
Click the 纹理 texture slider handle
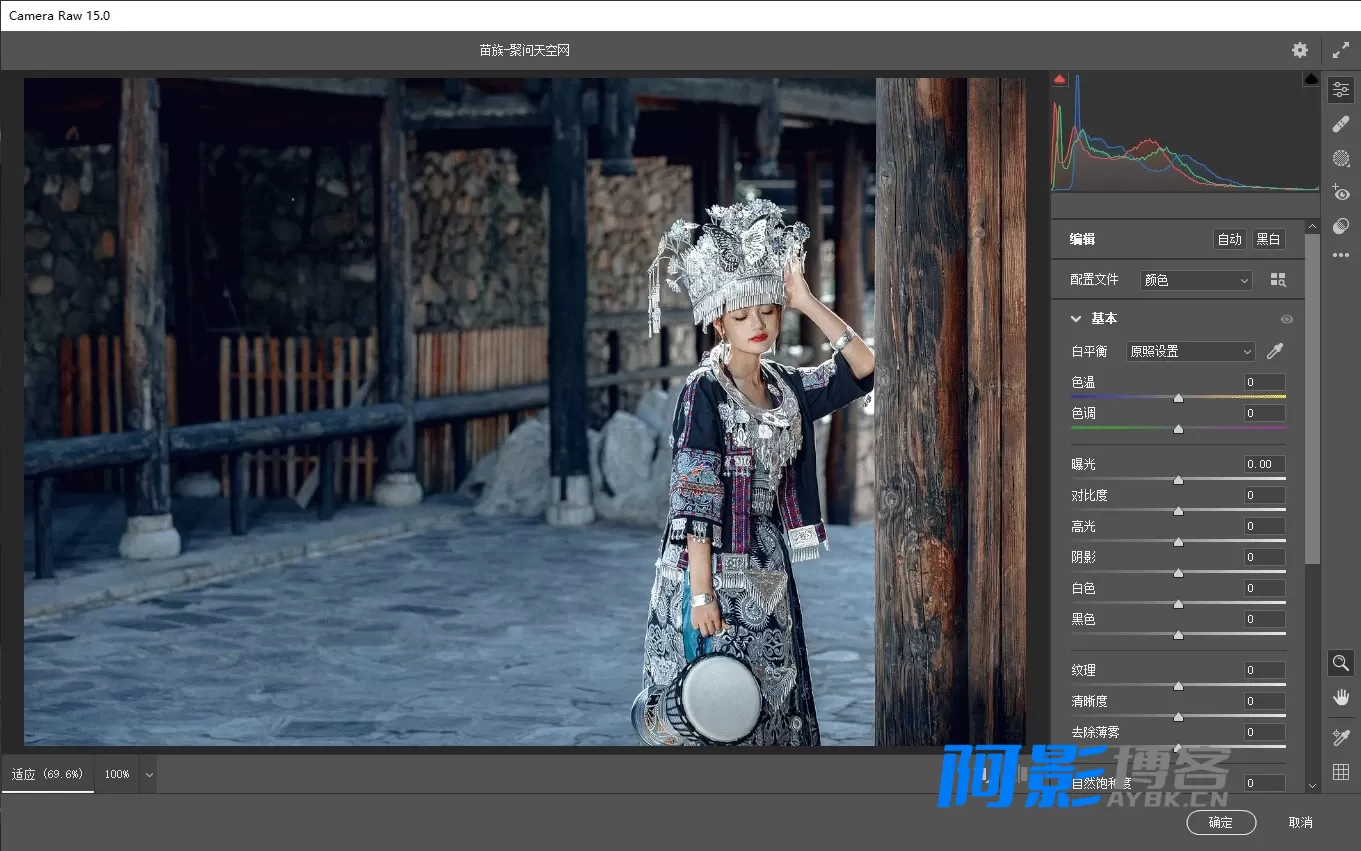coord(1178,686)
